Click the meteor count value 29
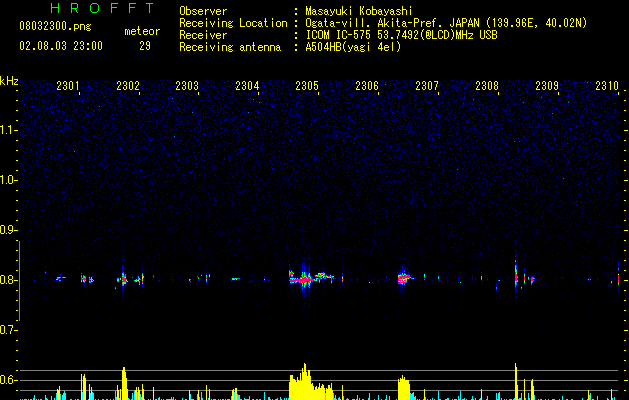This screenshot has height=400, width=629. coord(145,46)
